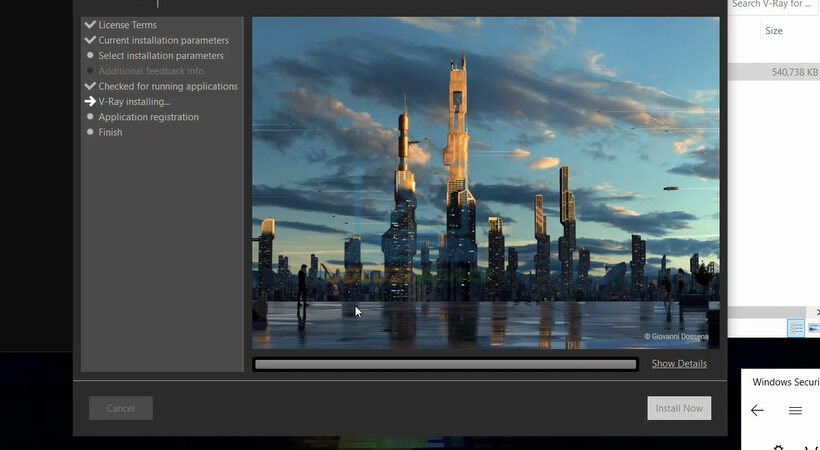Click the bullet icon next to Finish

[x=90, y=132]
